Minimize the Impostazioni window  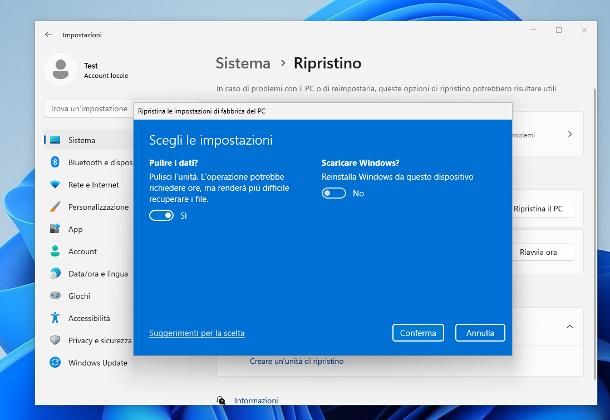pyautogui.click(x=533, y=30)
